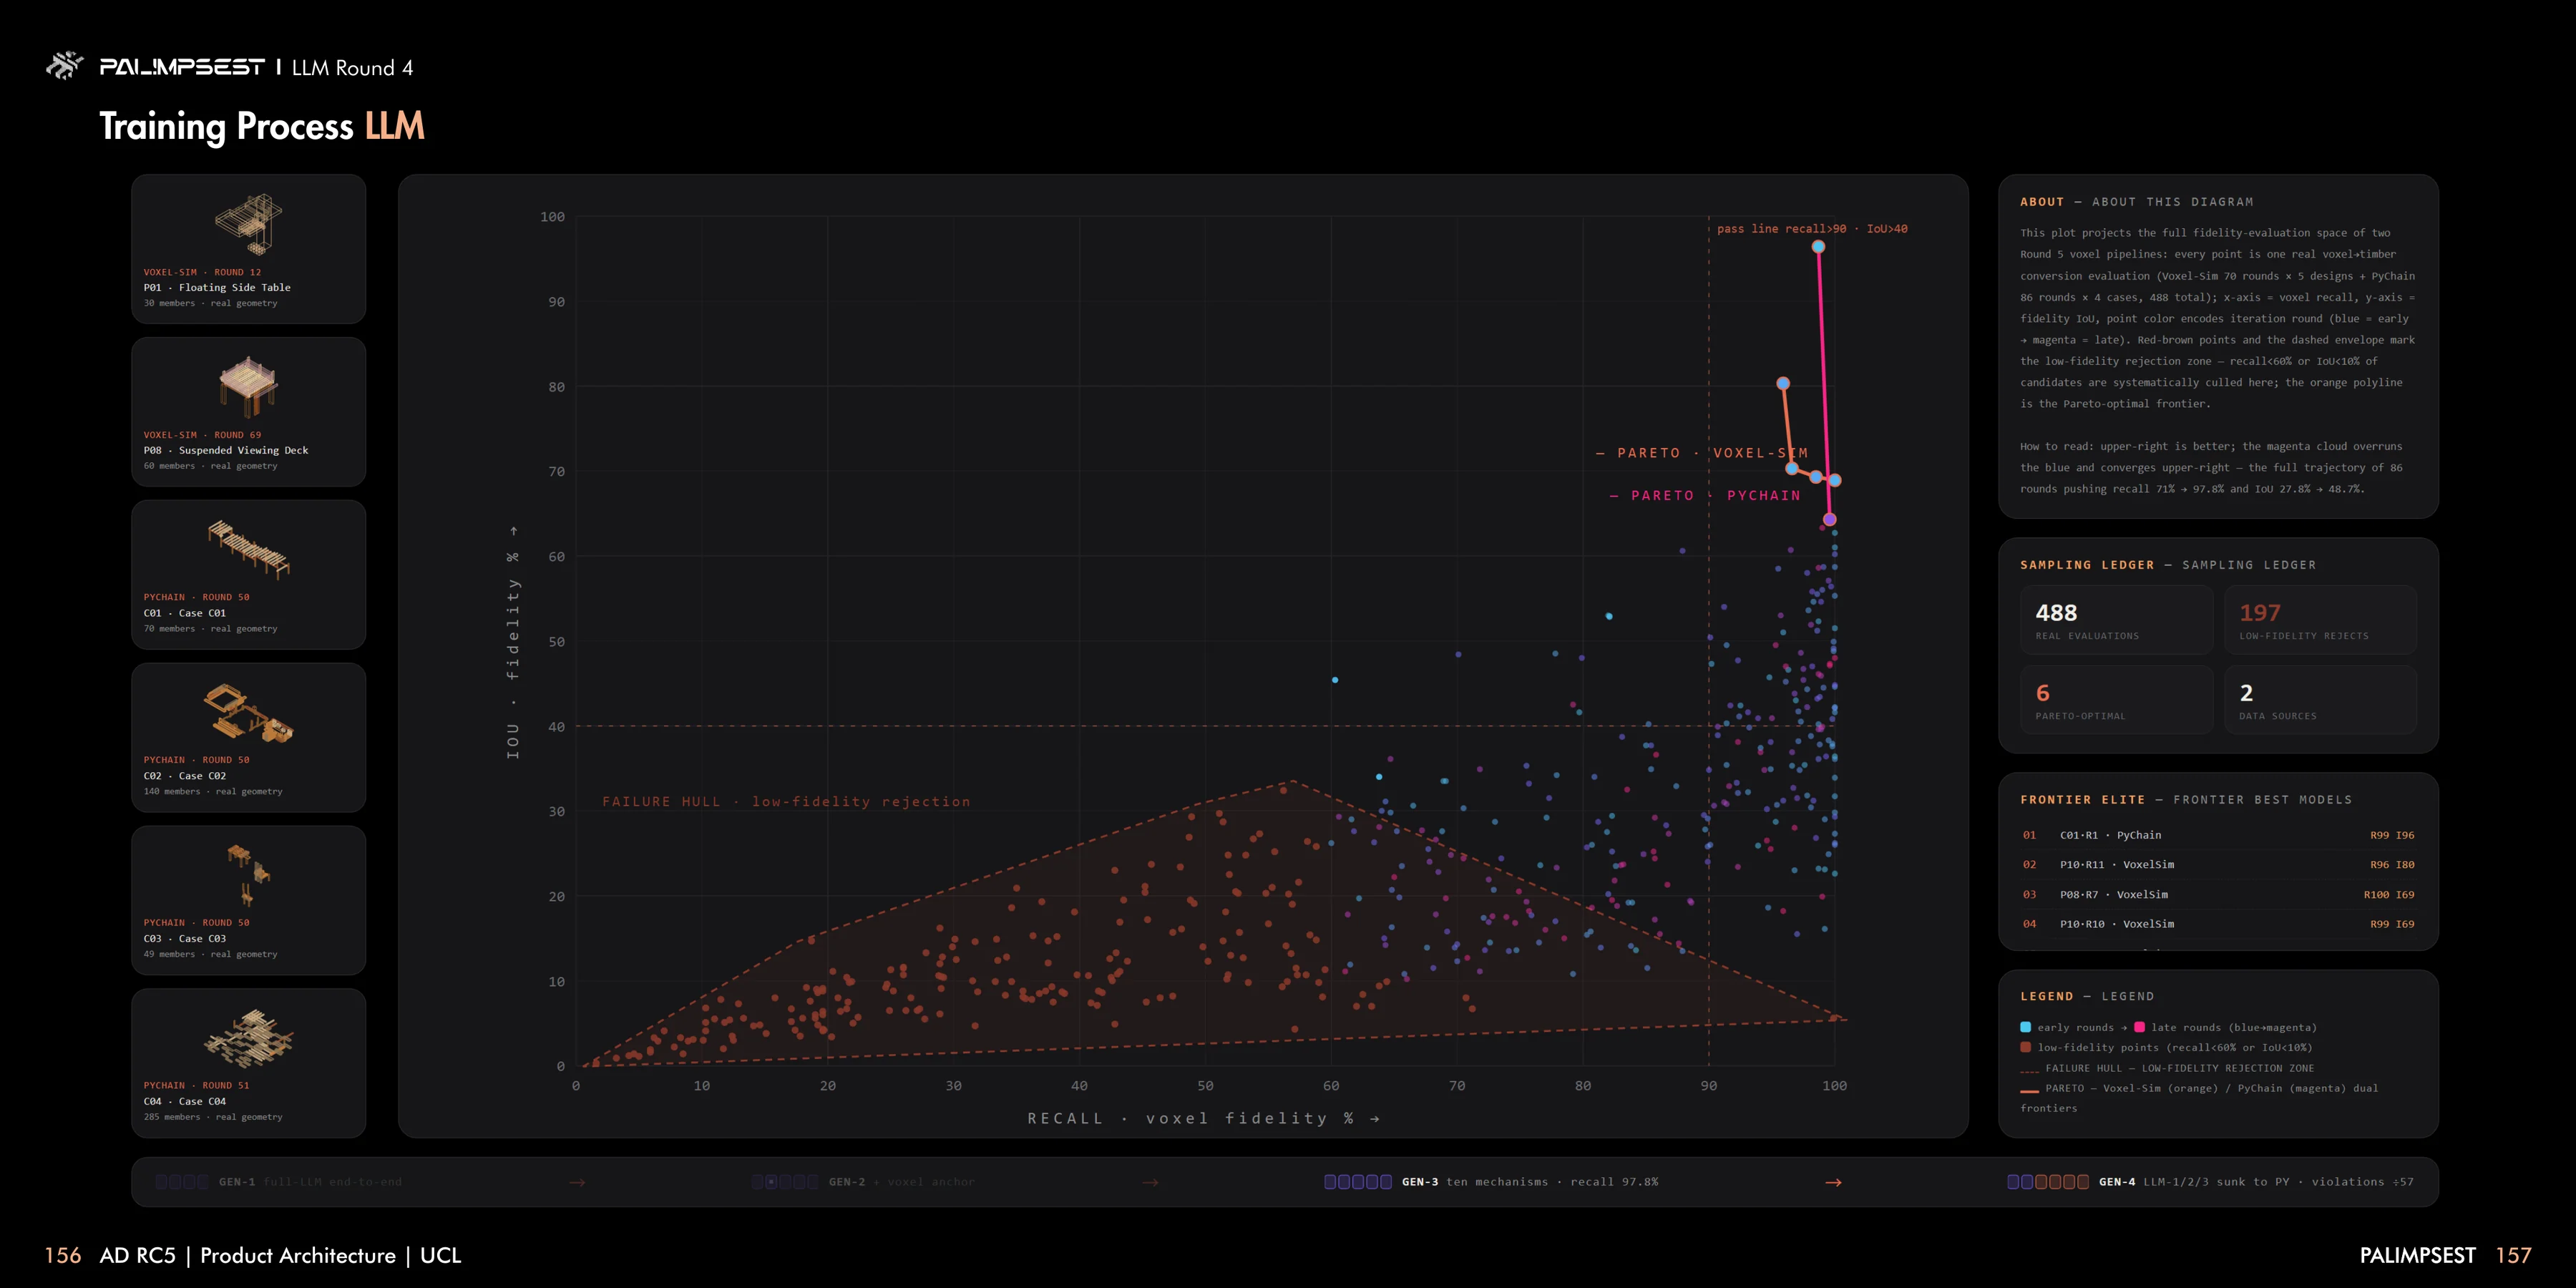The width and height of the screenshot is (2576, 1288).
Task: Select the C02 Case C02 model thumbnail
Action: click(248, 712)
